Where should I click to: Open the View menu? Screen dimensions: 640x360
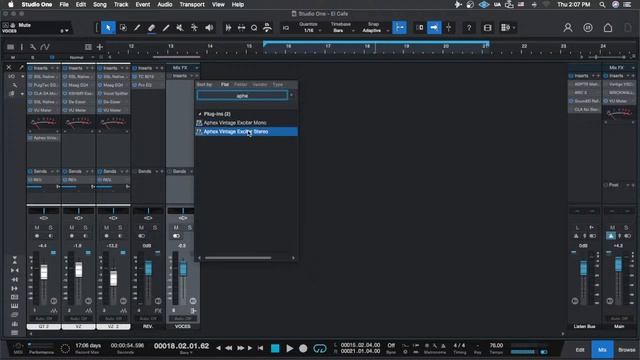pyautogui.click(x=218, y=4)
